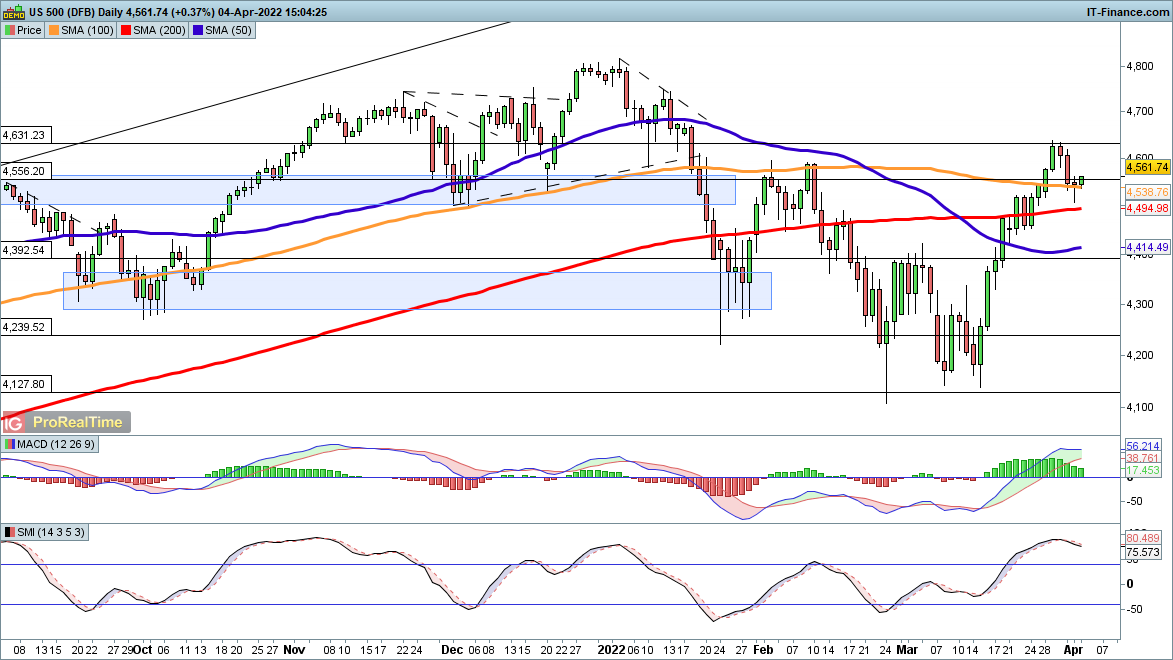Viewport: 1173px width, 660px height.
Task: Click the ProRealTime logo badge
Action: [66, 423]
